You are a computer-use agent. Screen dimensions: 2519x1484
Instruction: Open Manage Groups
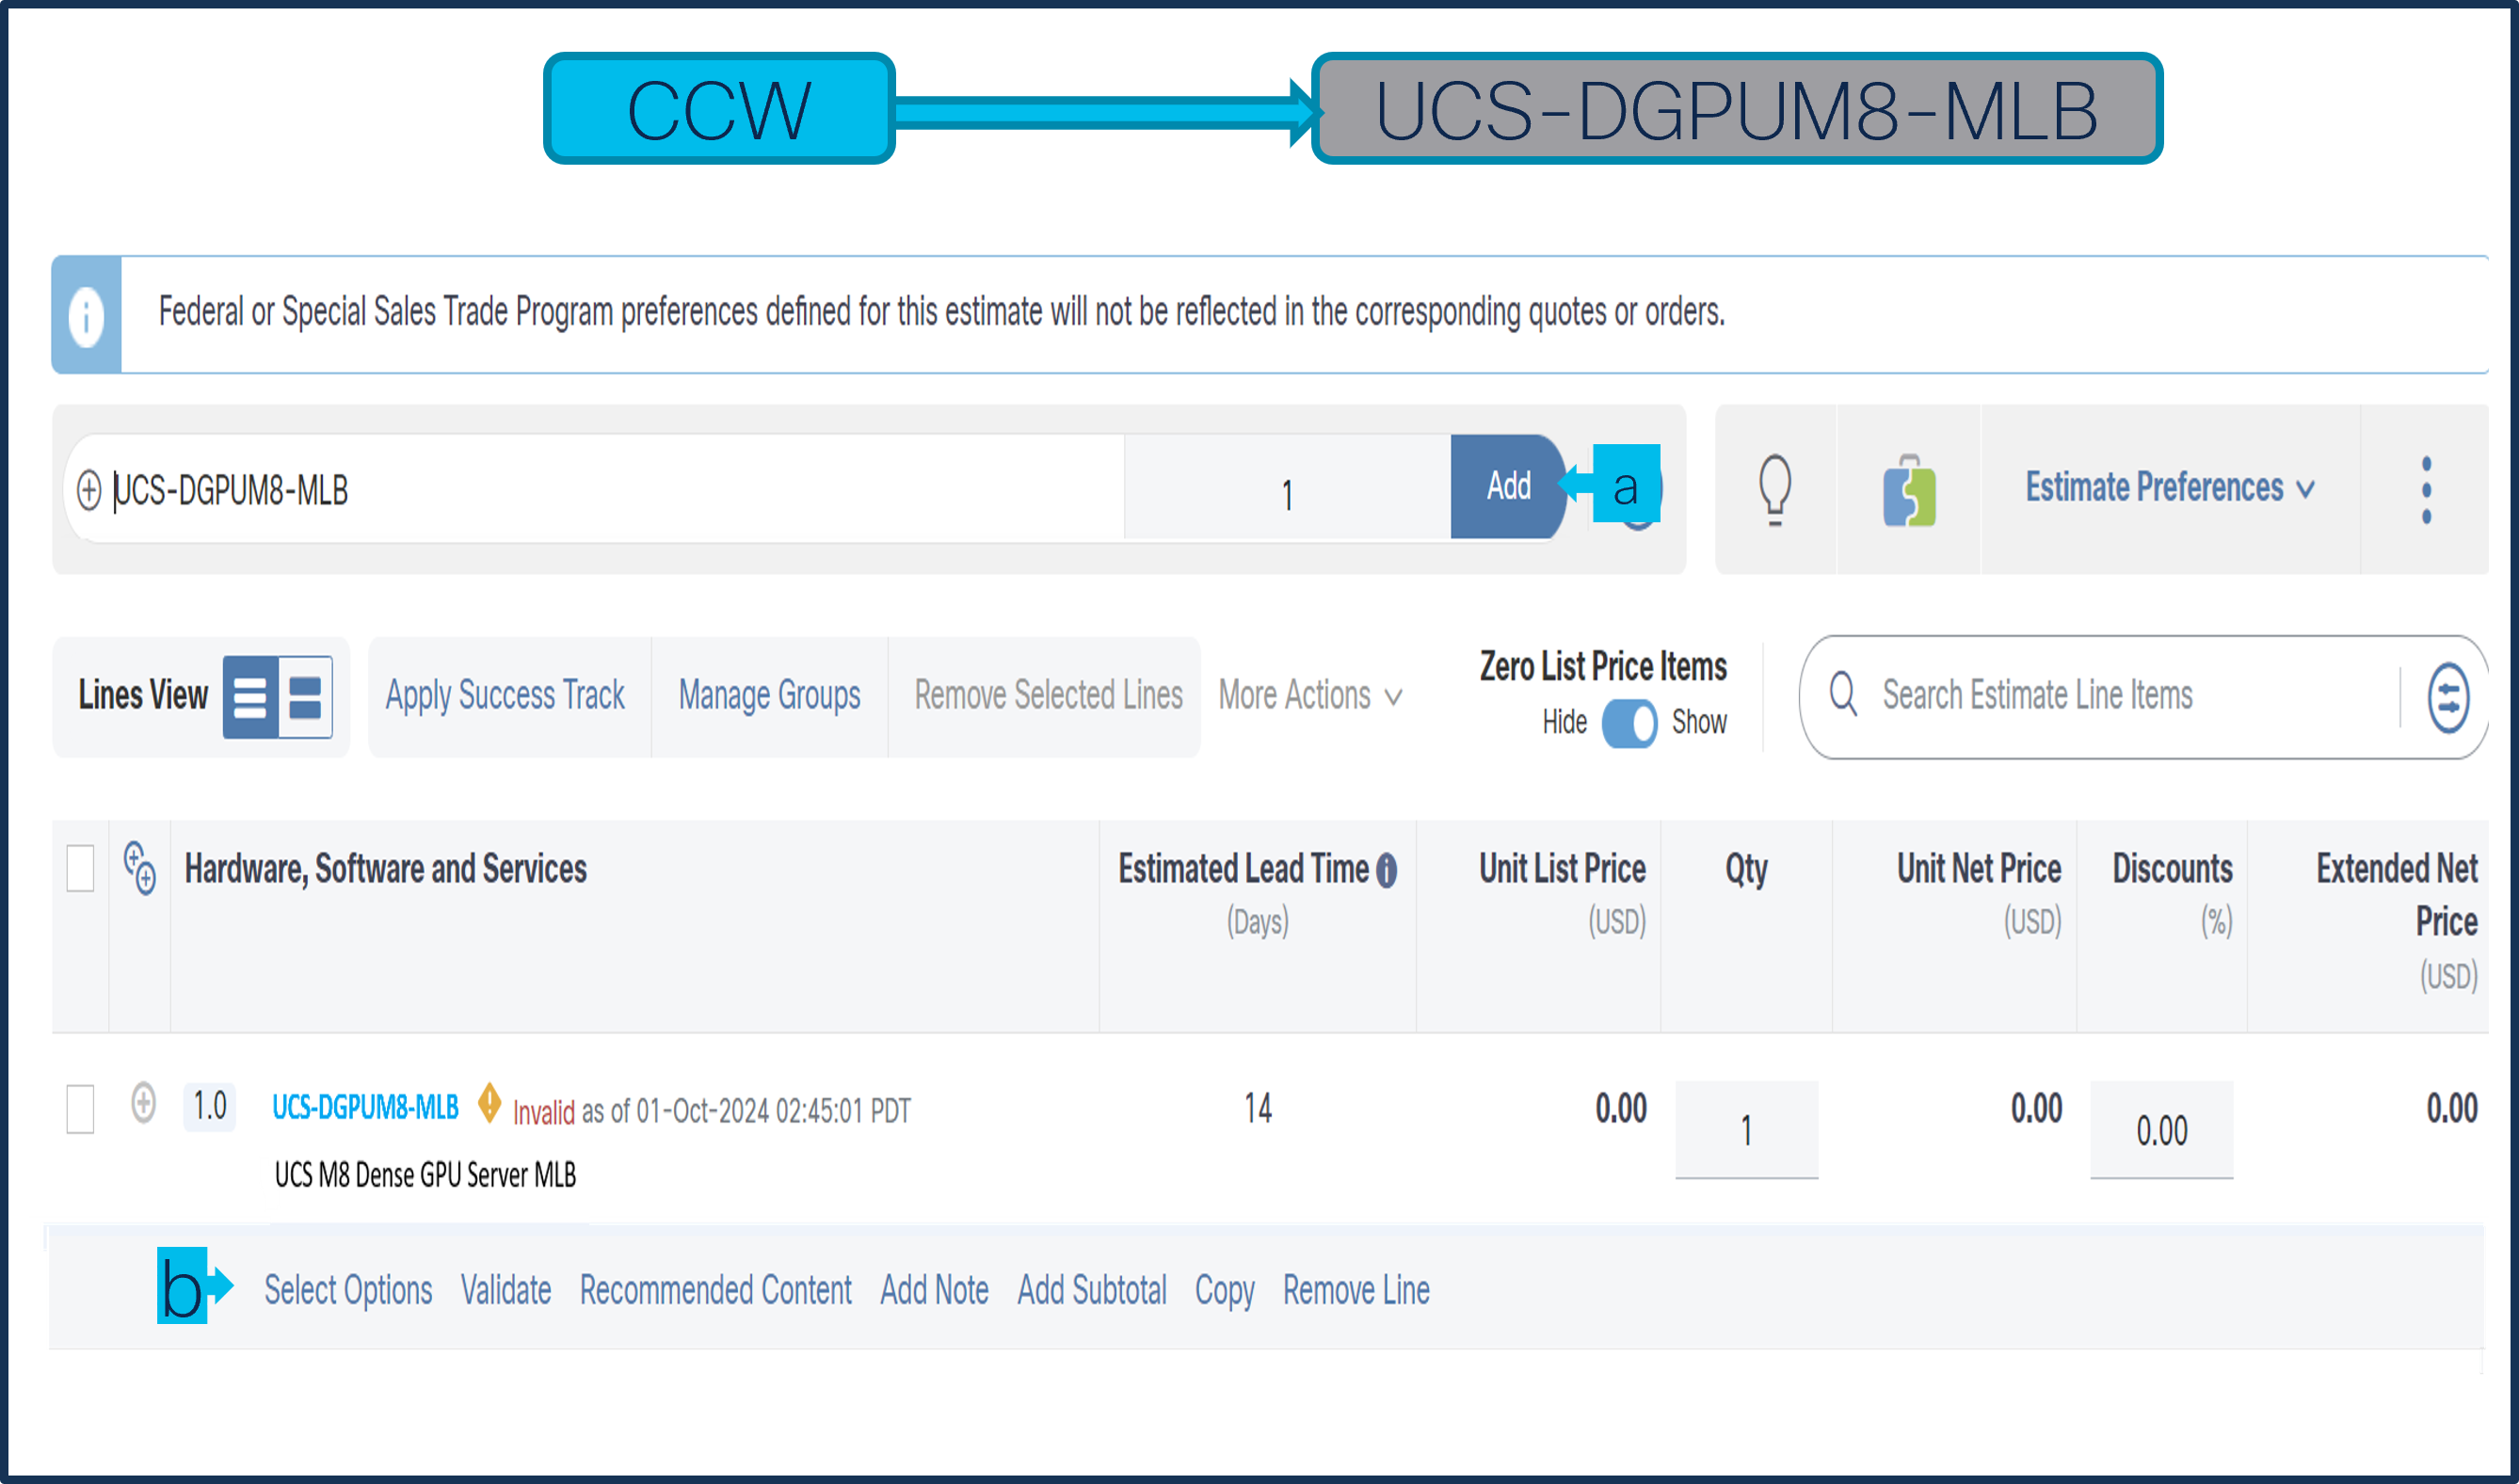click(x=769, y=695)
